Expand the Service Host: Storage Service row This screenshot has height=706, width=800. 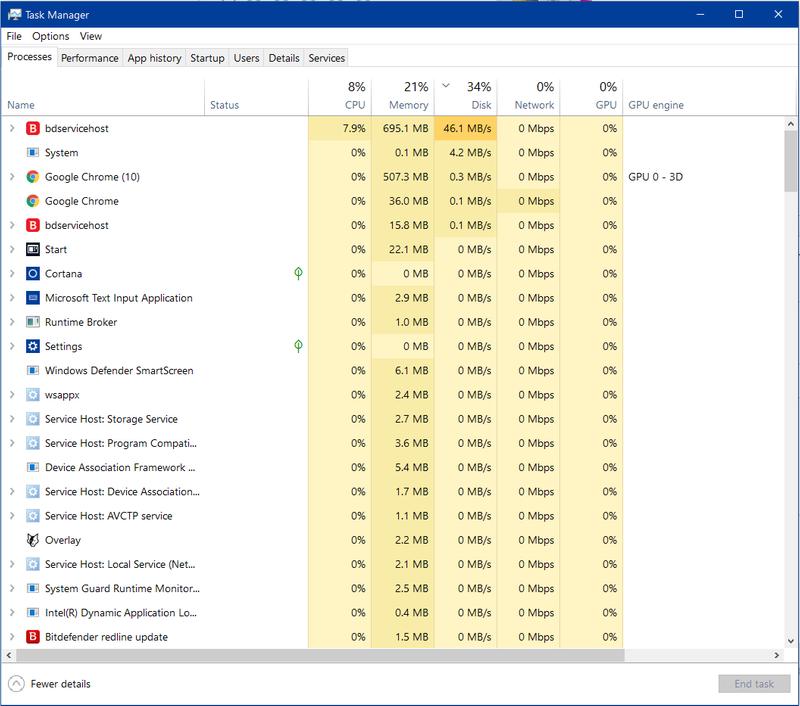tap(12, 419)
